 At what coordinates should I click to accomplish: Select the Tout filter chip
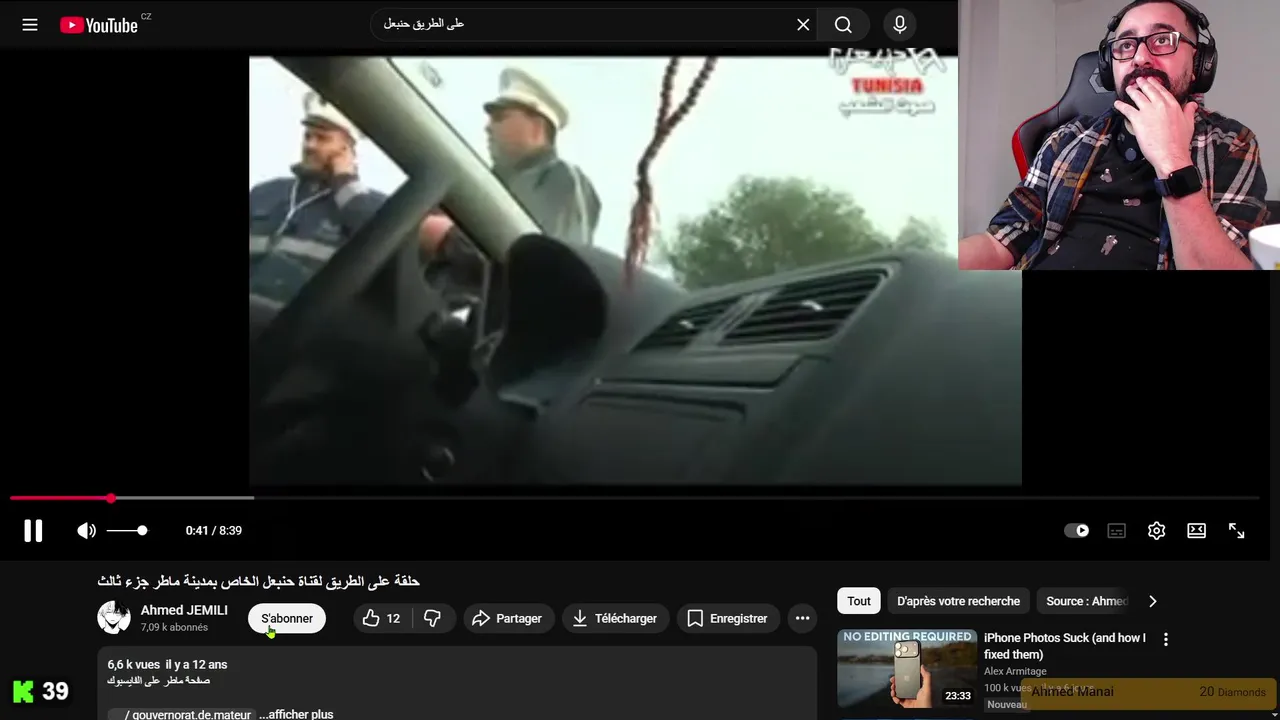(x=859, y=601)
